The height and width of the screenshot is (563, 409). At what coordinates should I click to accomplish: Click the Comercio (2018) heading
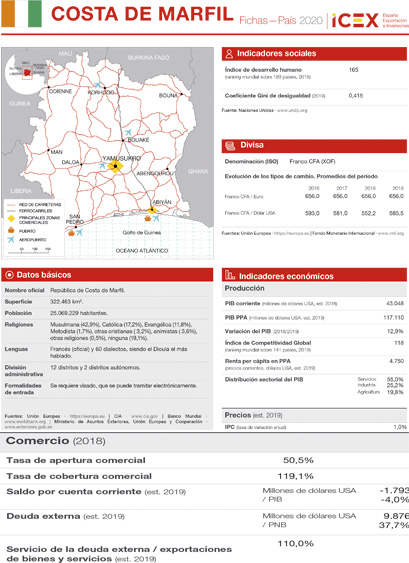coord(56,441)
